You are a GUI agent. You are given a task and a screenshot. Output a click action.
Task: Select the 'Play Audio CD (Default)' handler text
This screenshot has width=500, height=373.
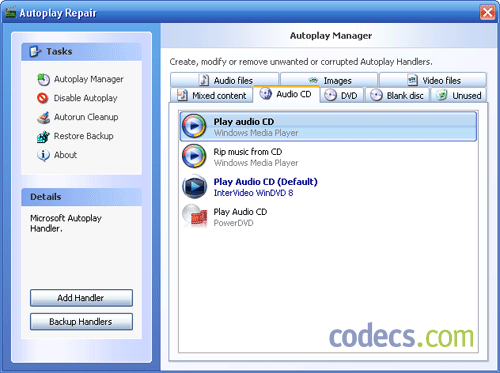coord(265,182)
